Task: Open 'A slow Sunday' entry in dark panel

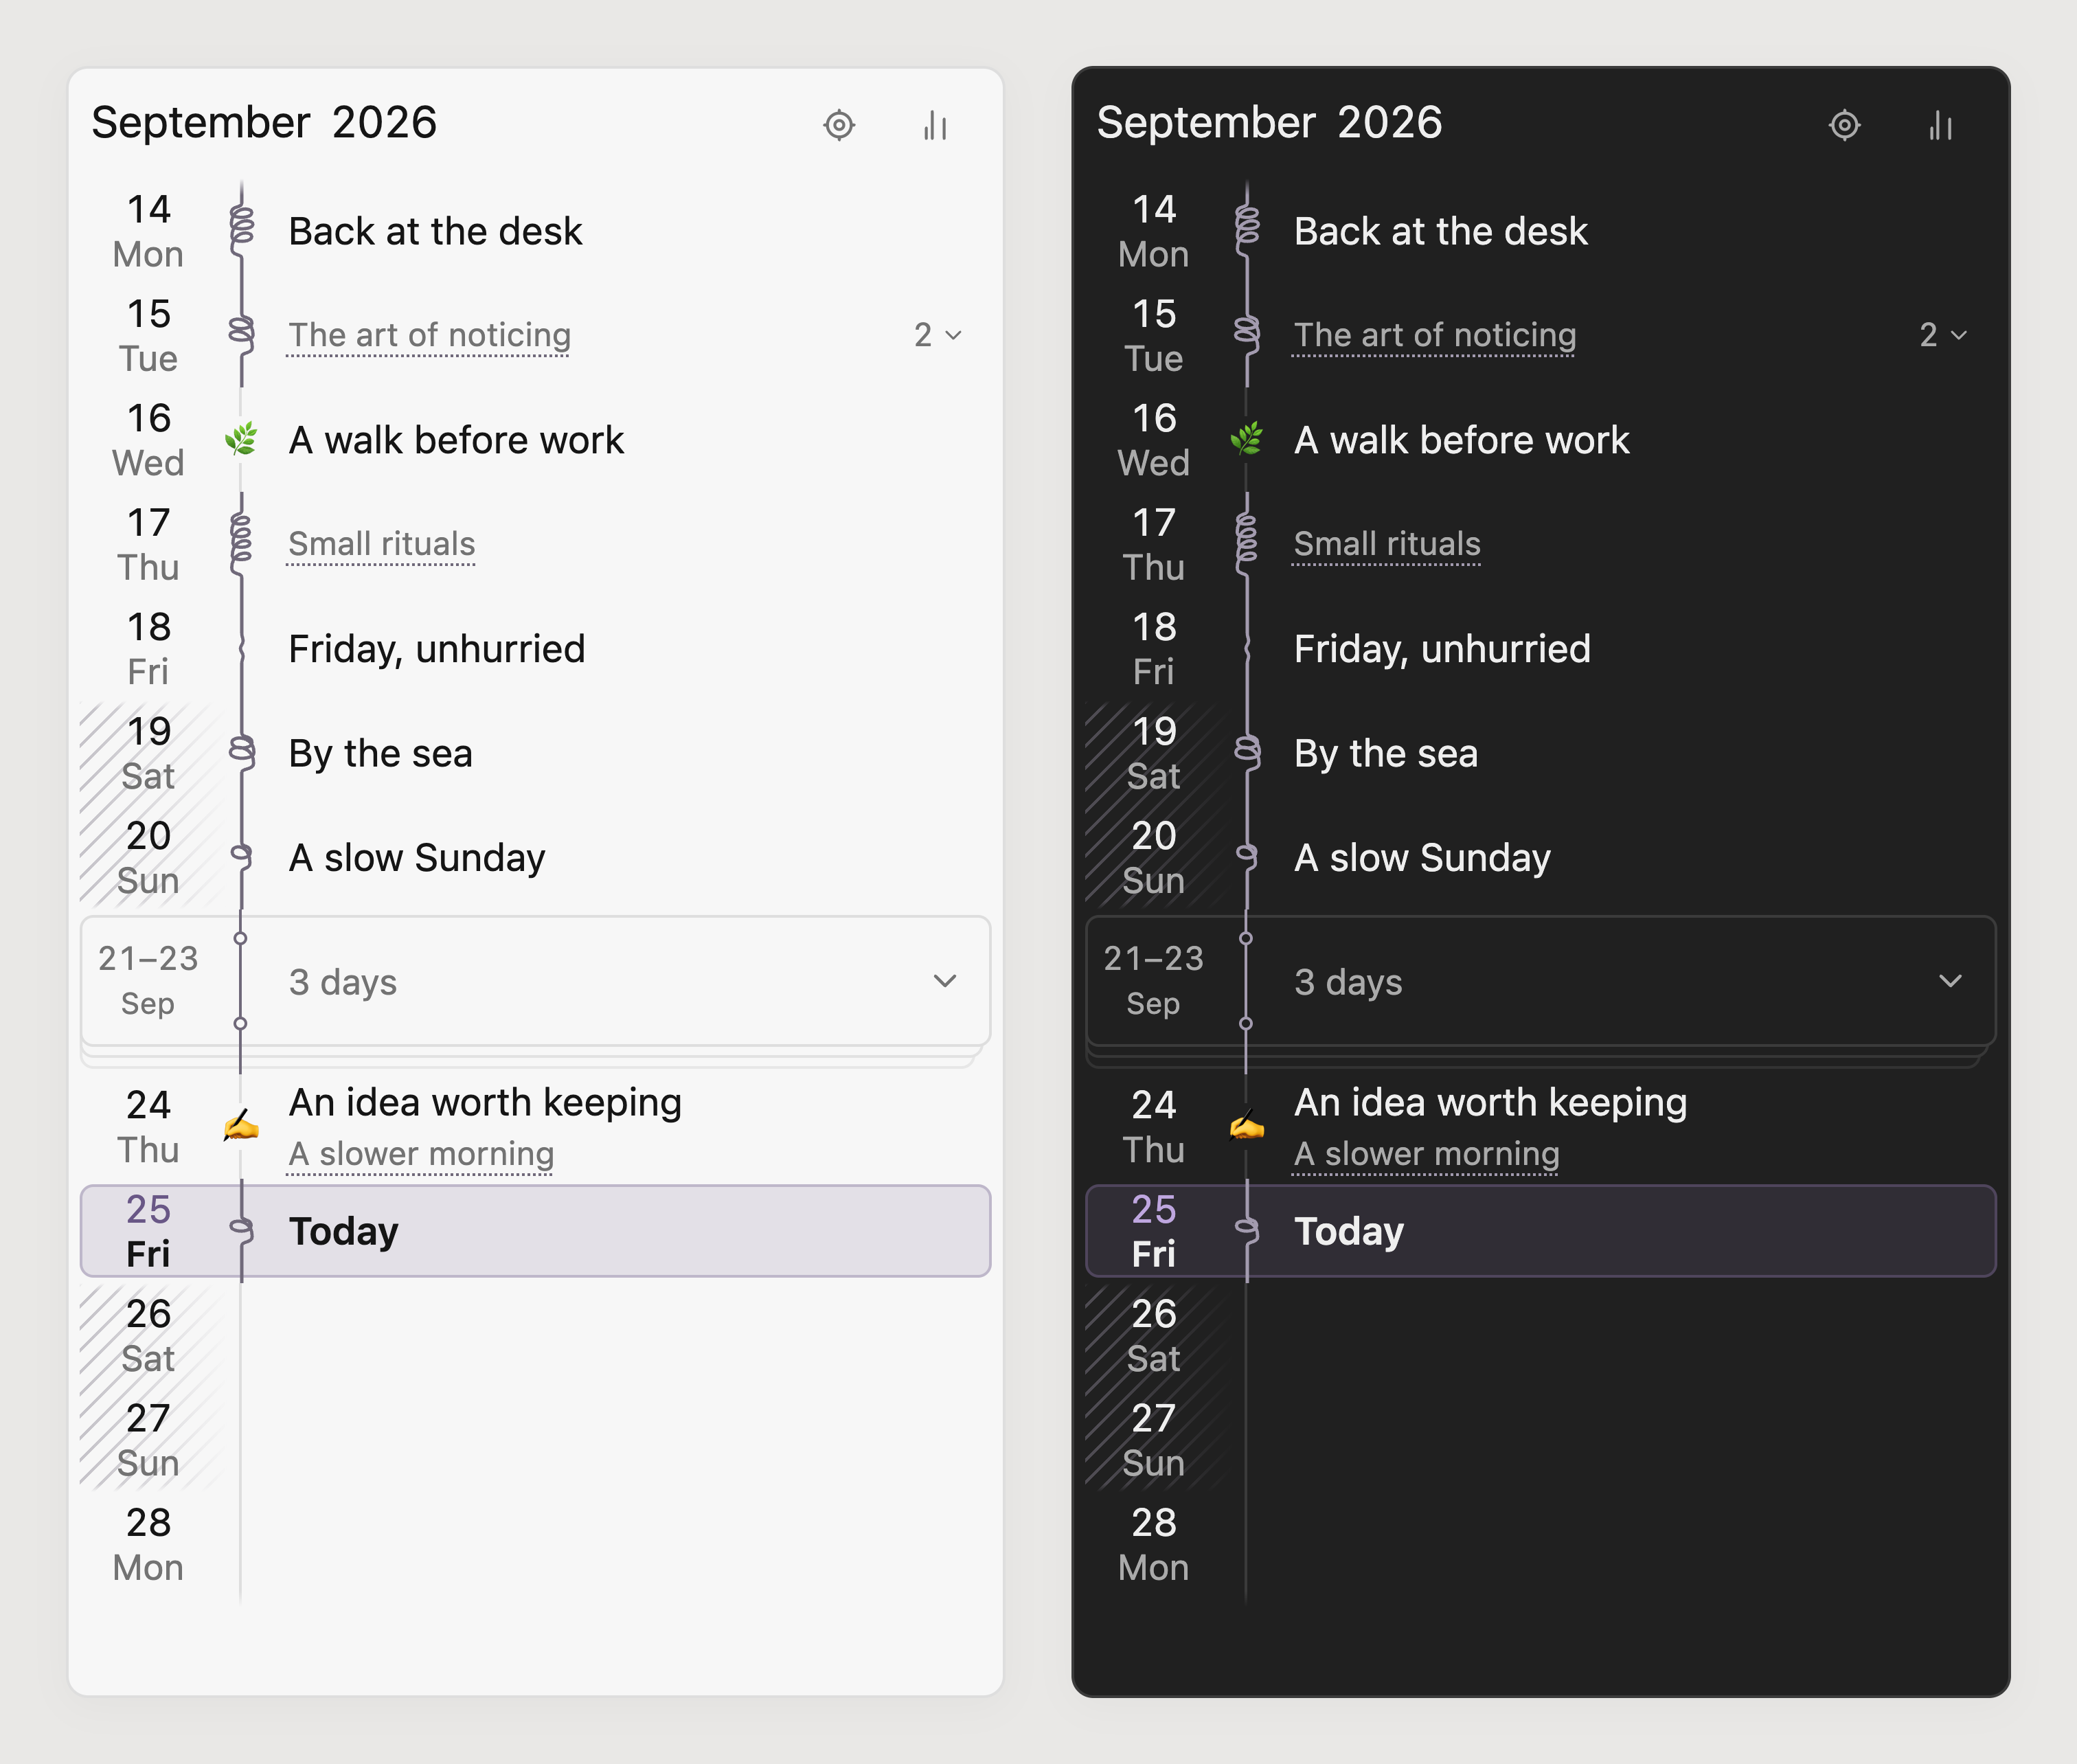Action: (1421, 858)
